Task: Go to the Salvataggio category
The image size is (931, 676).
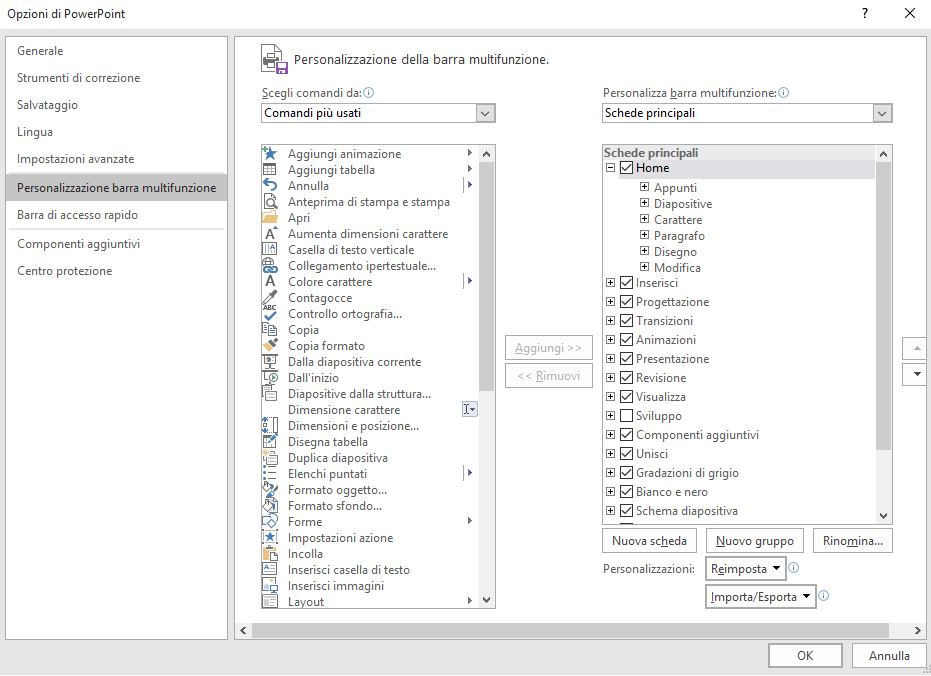Action: (116, 105)
